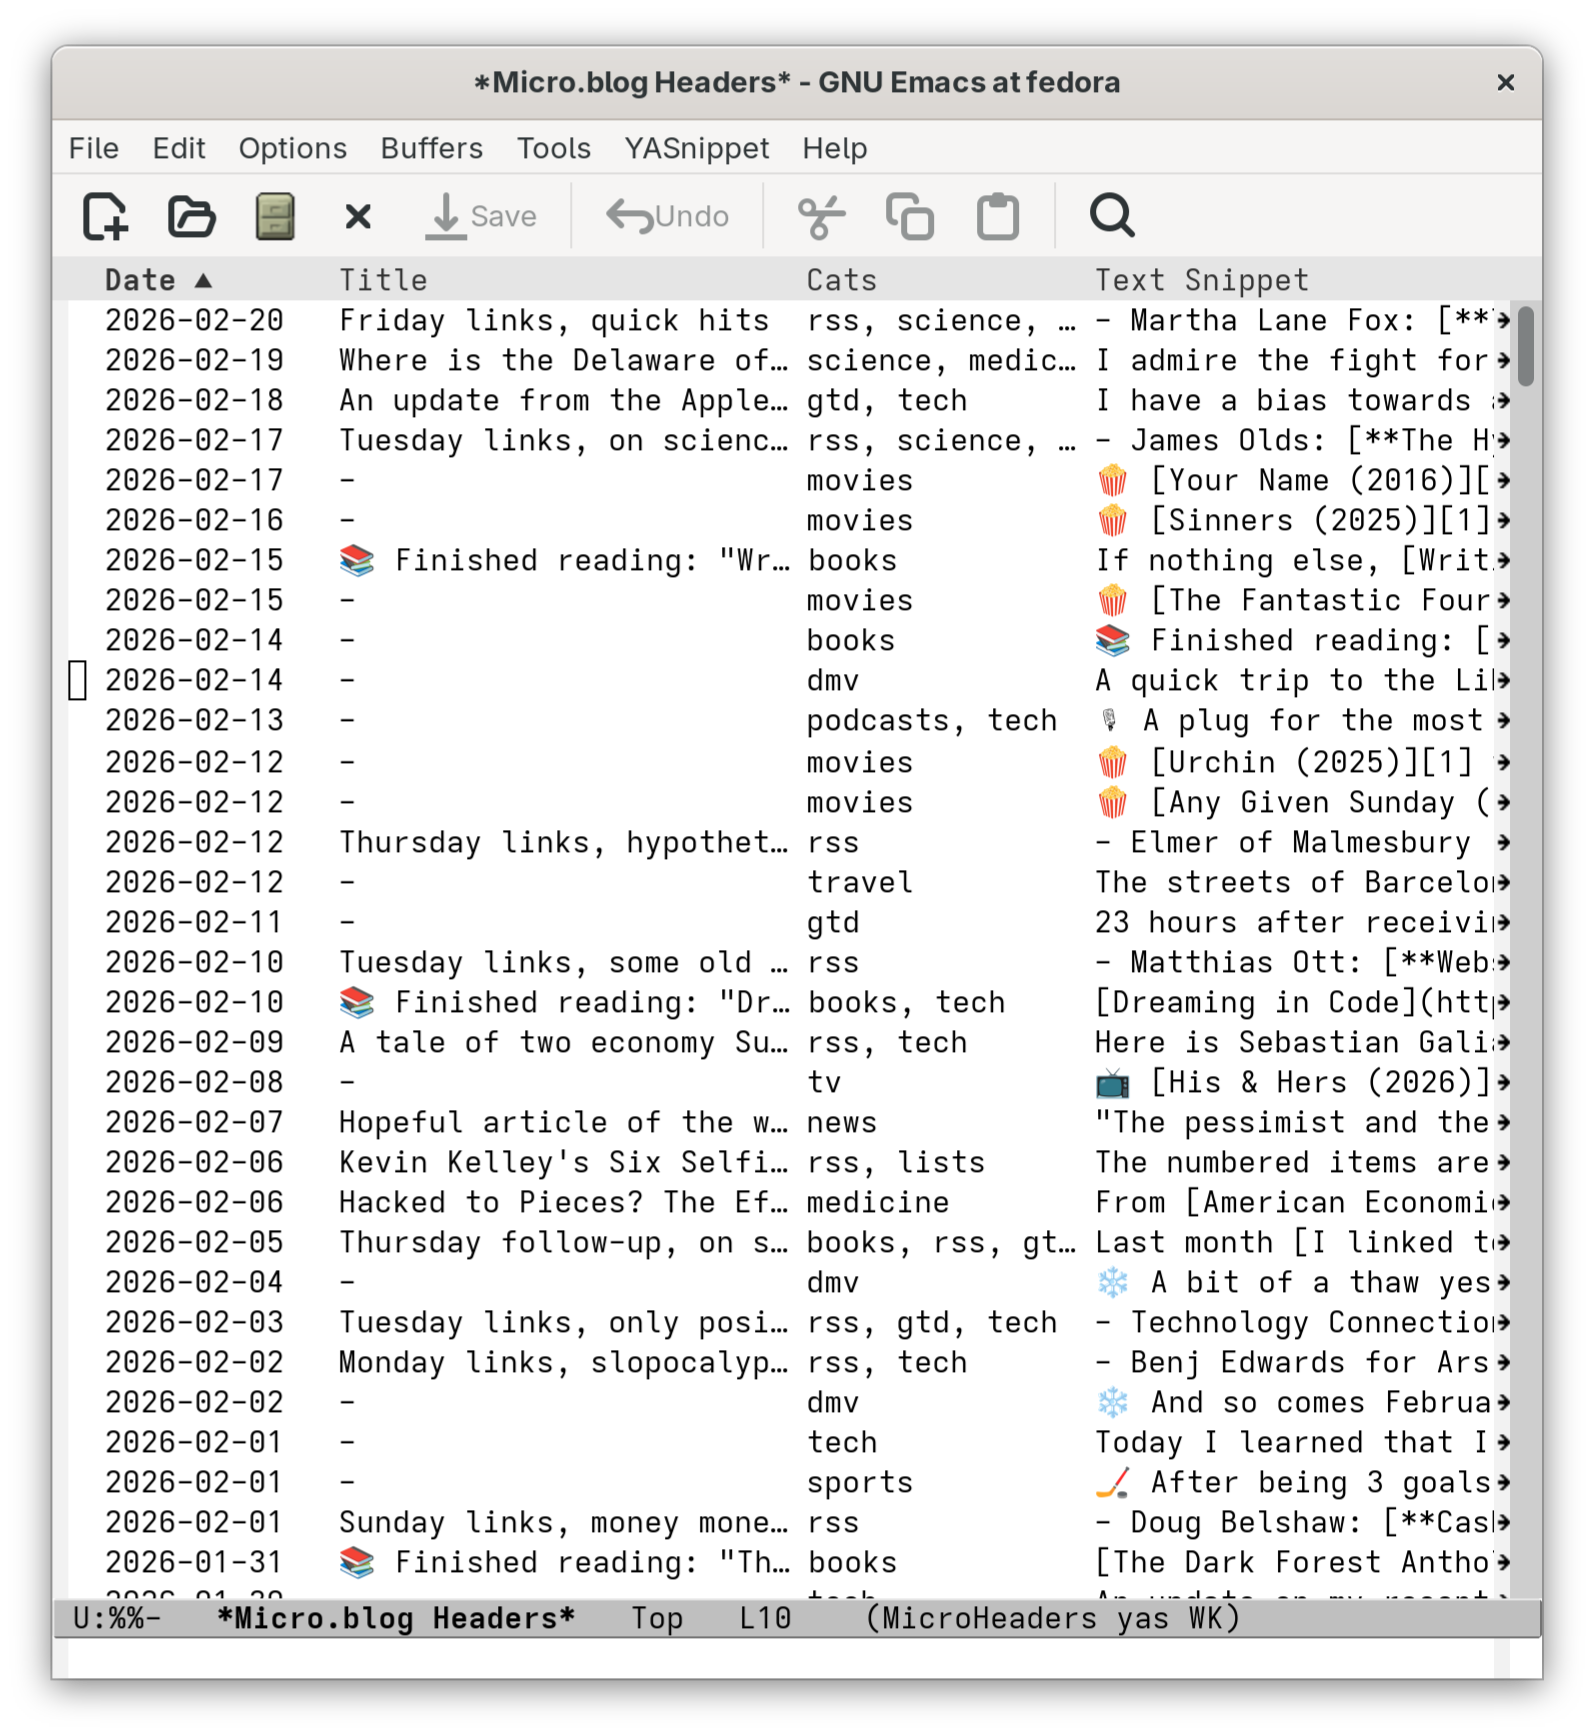Screen dimensions: 1594x1736
Task: Click the date 2026-02-11
Action: pyautogui.click(x=194, y=922)
